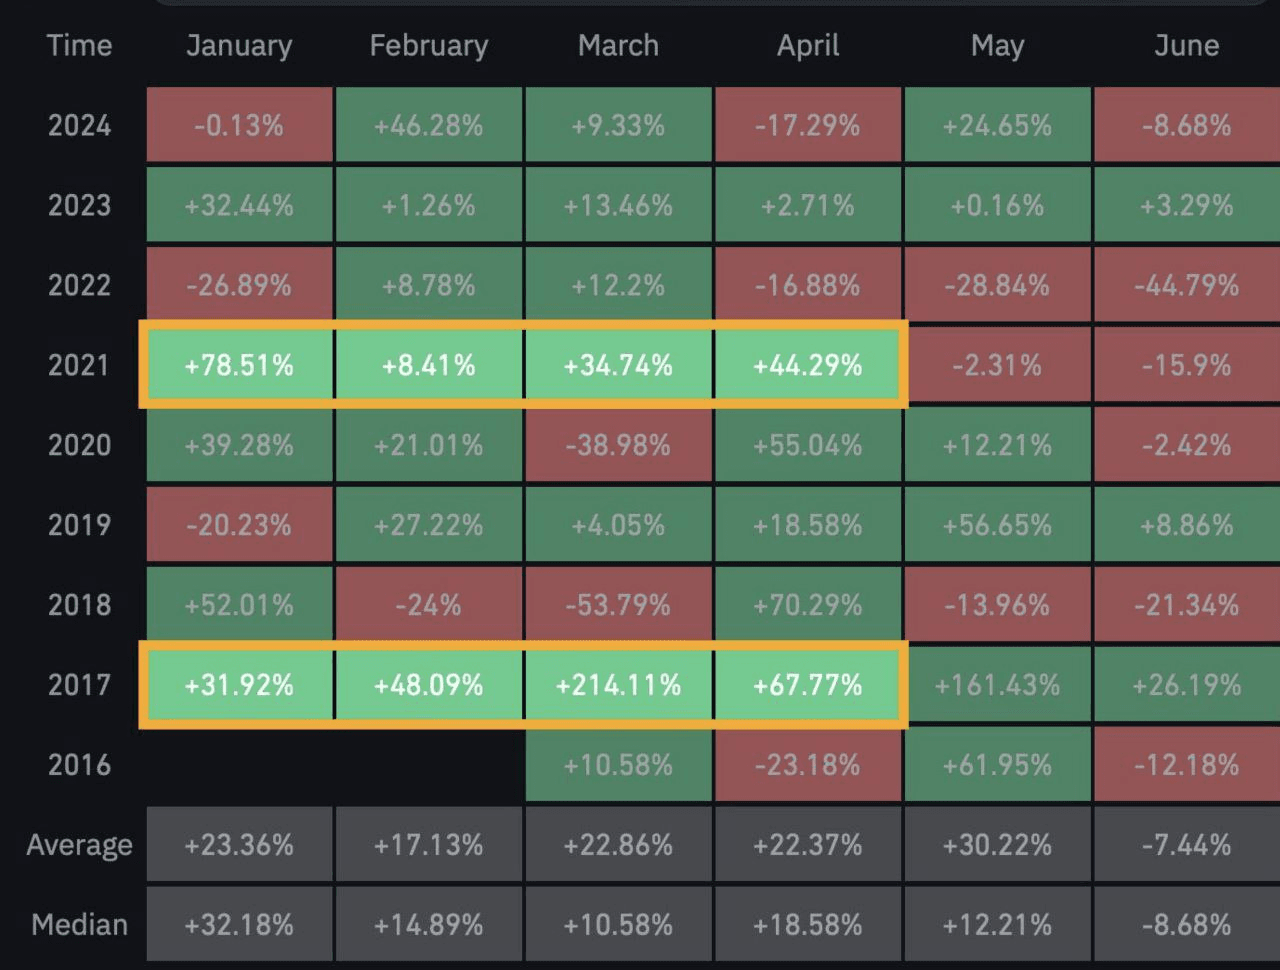Click the Median row label
The width and height of the screenshot is (1280, 970).
click(79, 925)
